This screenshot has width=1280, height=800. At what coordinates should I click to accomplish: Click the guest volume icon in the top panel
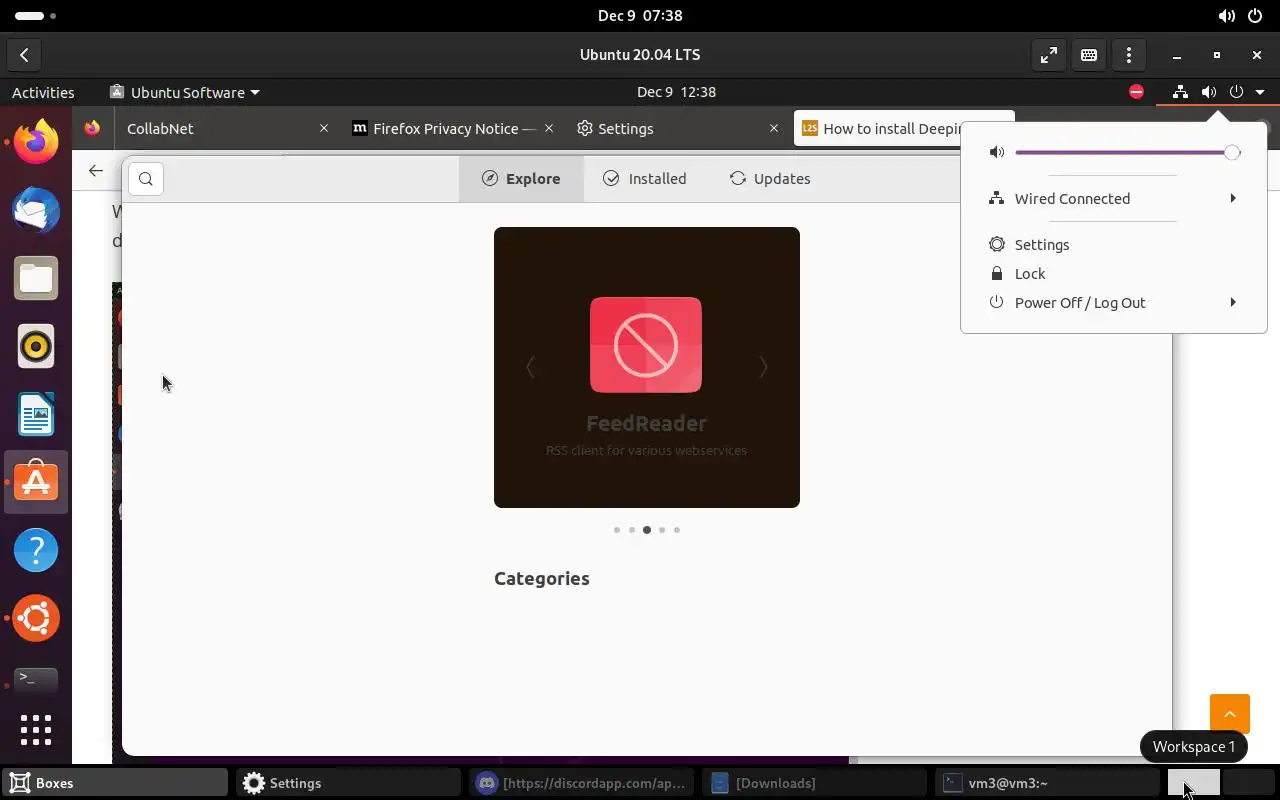tap(1208, 92)
